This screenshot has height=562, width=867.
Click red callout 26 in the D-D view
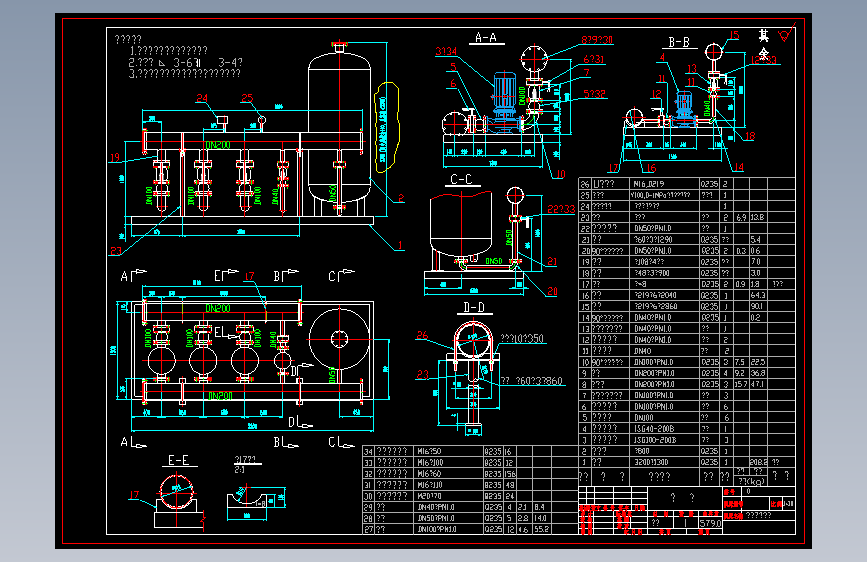tap(422, 335)
